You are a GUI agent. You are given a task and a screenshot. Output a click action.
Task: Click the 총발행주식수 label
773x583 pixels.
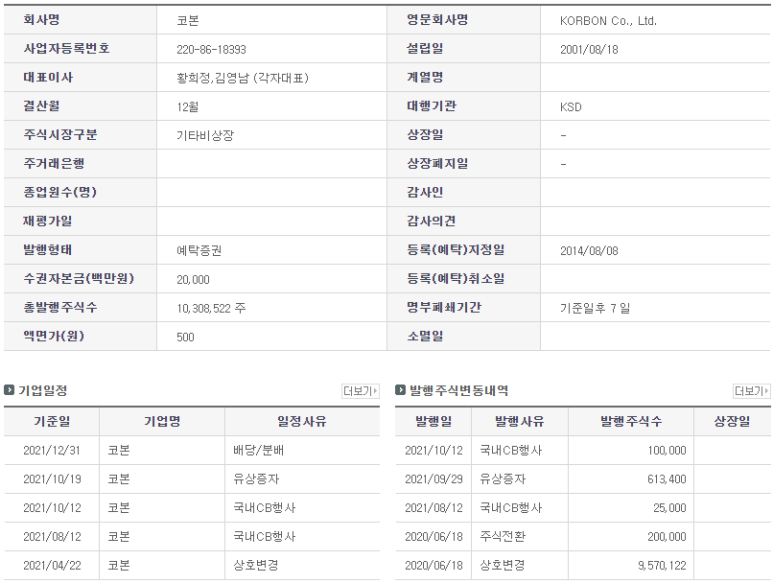click(x=60, y=307)
